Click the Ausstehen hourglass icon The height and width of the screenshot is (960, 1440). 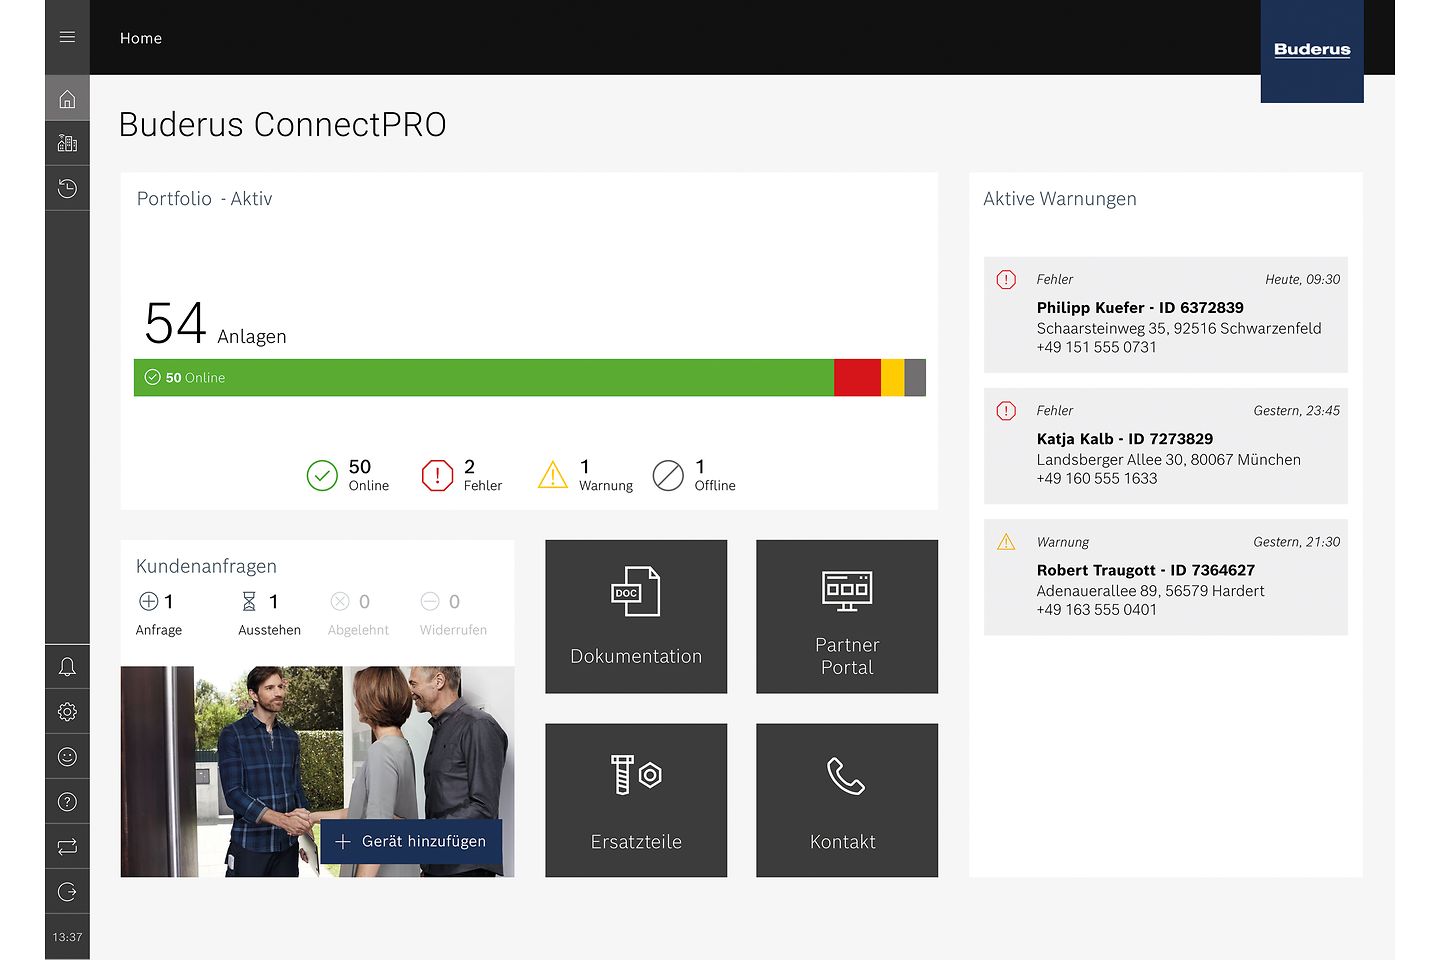tap(249, 601)
